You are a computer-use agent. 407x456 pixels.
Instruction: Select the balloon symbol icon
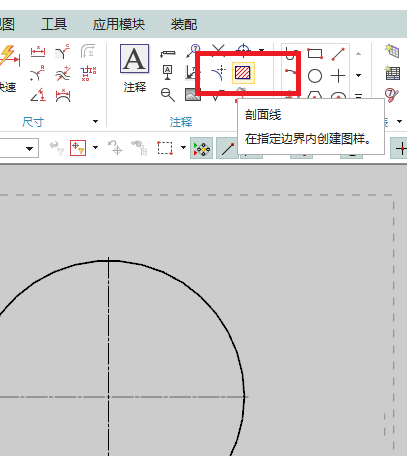click(192, 51)
